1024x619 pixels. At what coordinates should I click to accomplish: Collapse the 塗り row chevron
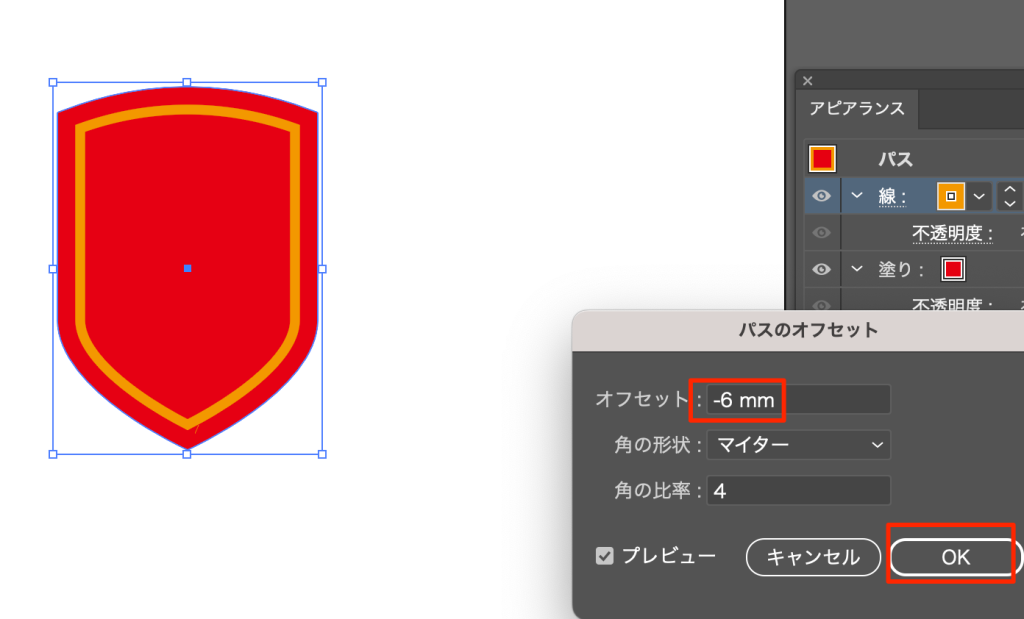coord(857,269)
